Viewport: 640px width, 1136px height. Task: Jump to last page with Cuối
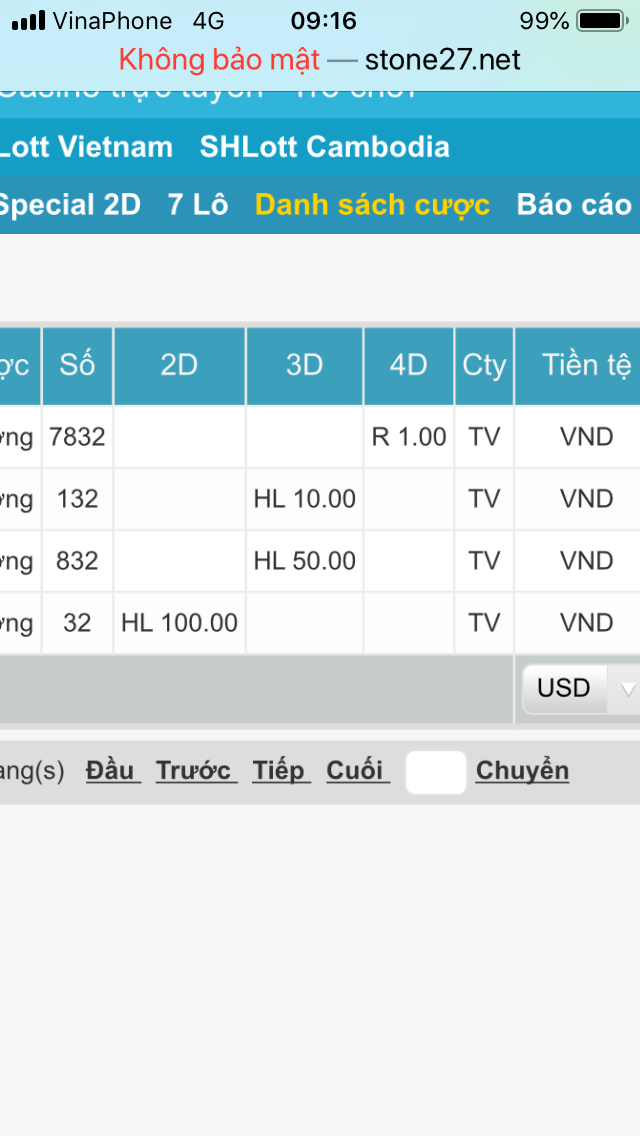tap(357, 771)
